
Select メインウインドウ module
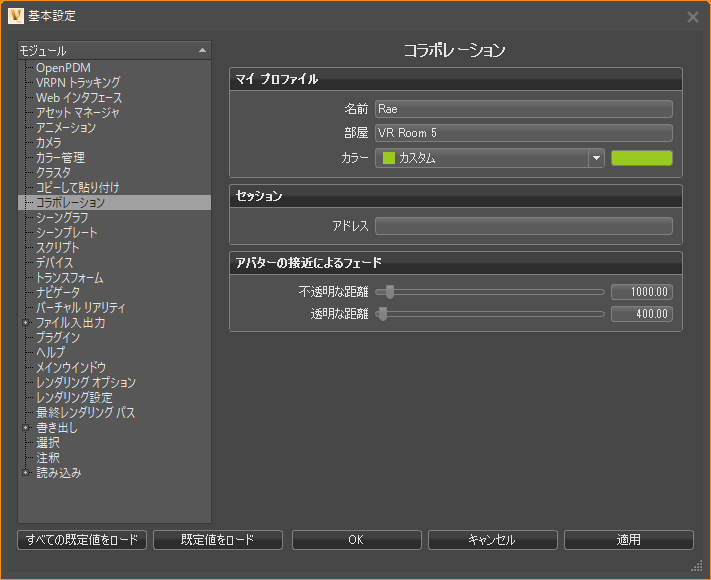click(x=71, y=367)
